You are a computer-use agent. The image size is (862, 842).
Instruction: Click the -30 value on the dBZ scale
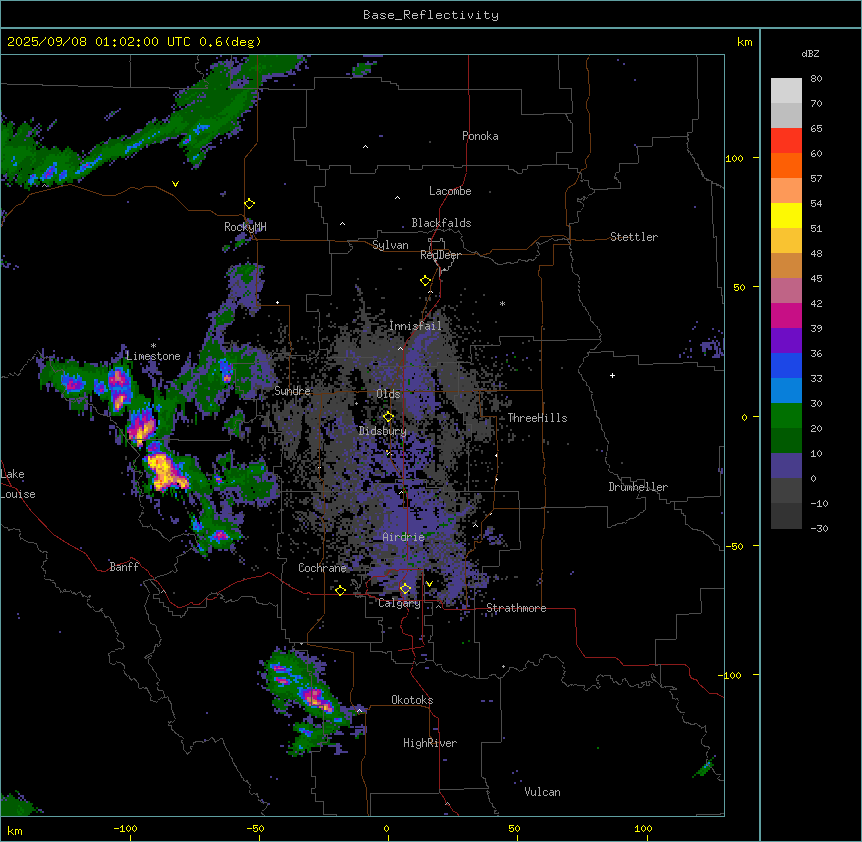[819, 529]
